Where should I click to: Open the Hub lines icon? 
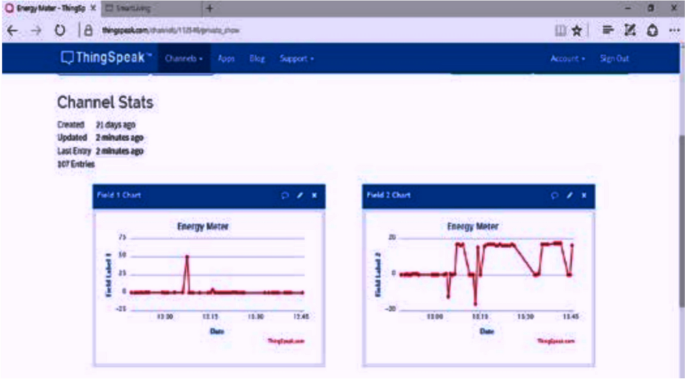coord(608,30)
